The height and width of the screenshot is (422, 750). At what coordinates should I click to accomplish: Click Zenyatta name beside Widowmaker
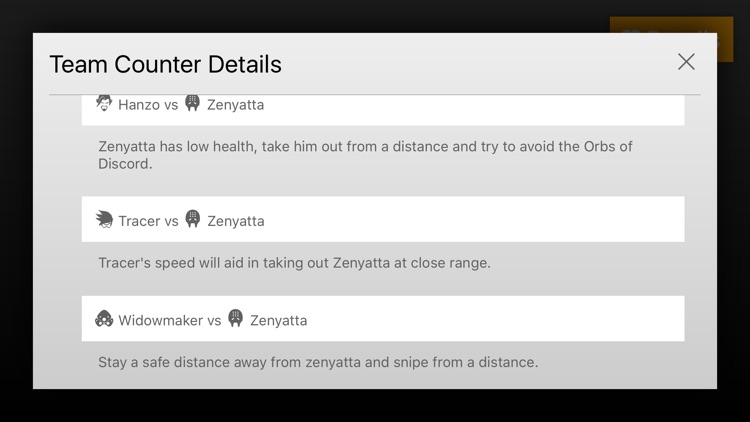click(278, 321)
